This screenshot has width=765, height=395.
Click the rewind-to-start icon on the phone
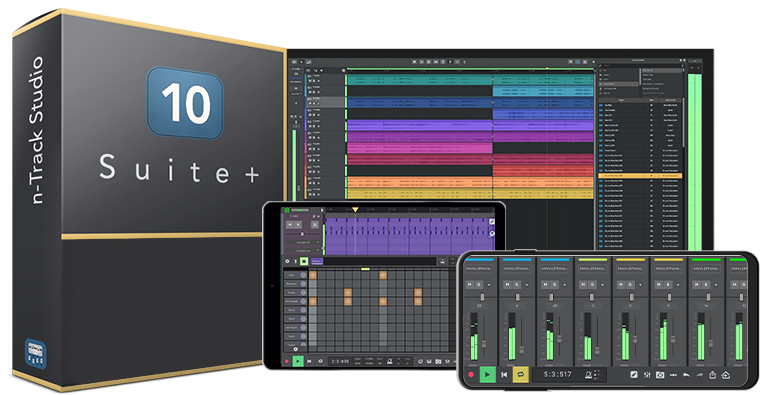(504, 375)
